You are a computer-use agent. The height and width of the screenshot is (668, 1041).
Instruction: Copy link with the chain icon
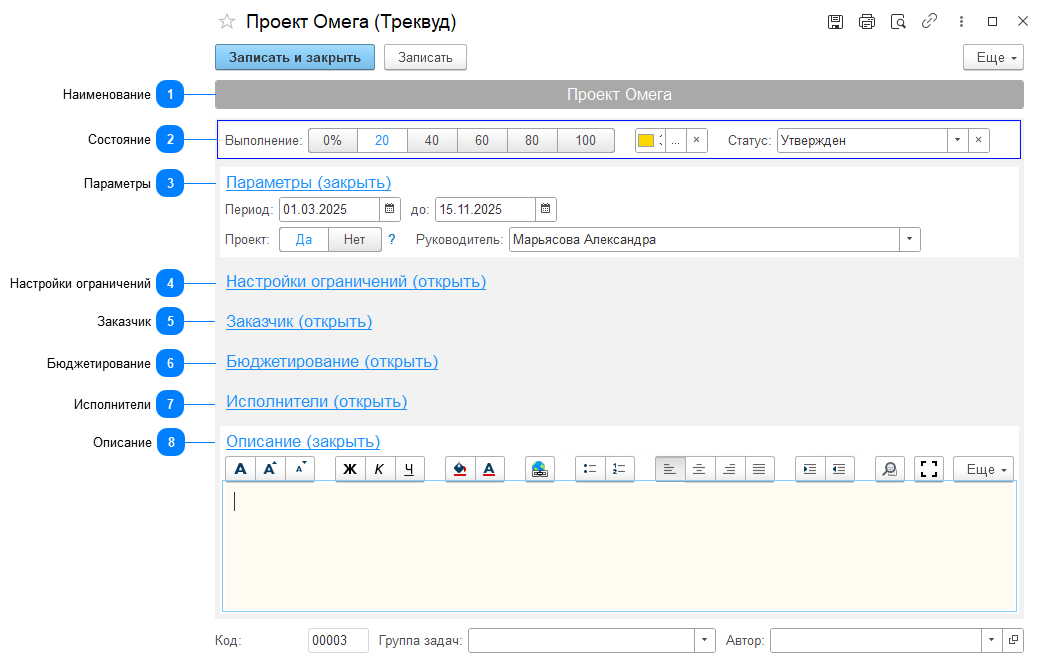929,21
